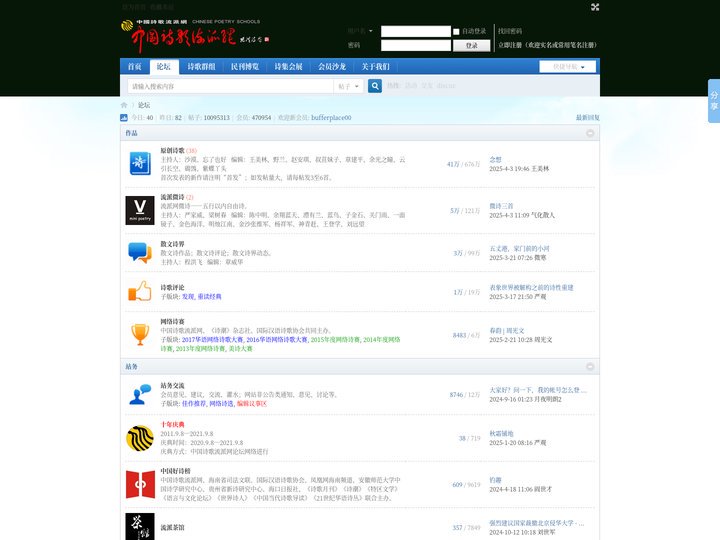This screenshot has height=540, width=720.
Task: Open the 最新回复 link
Action: (588, 118)
